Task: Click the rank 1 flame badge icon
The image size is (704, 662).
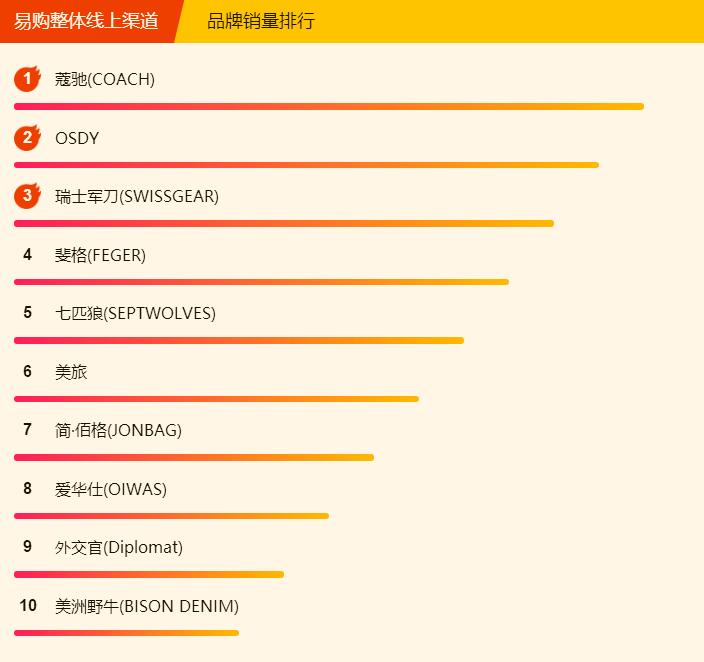Action: (27, 79)
